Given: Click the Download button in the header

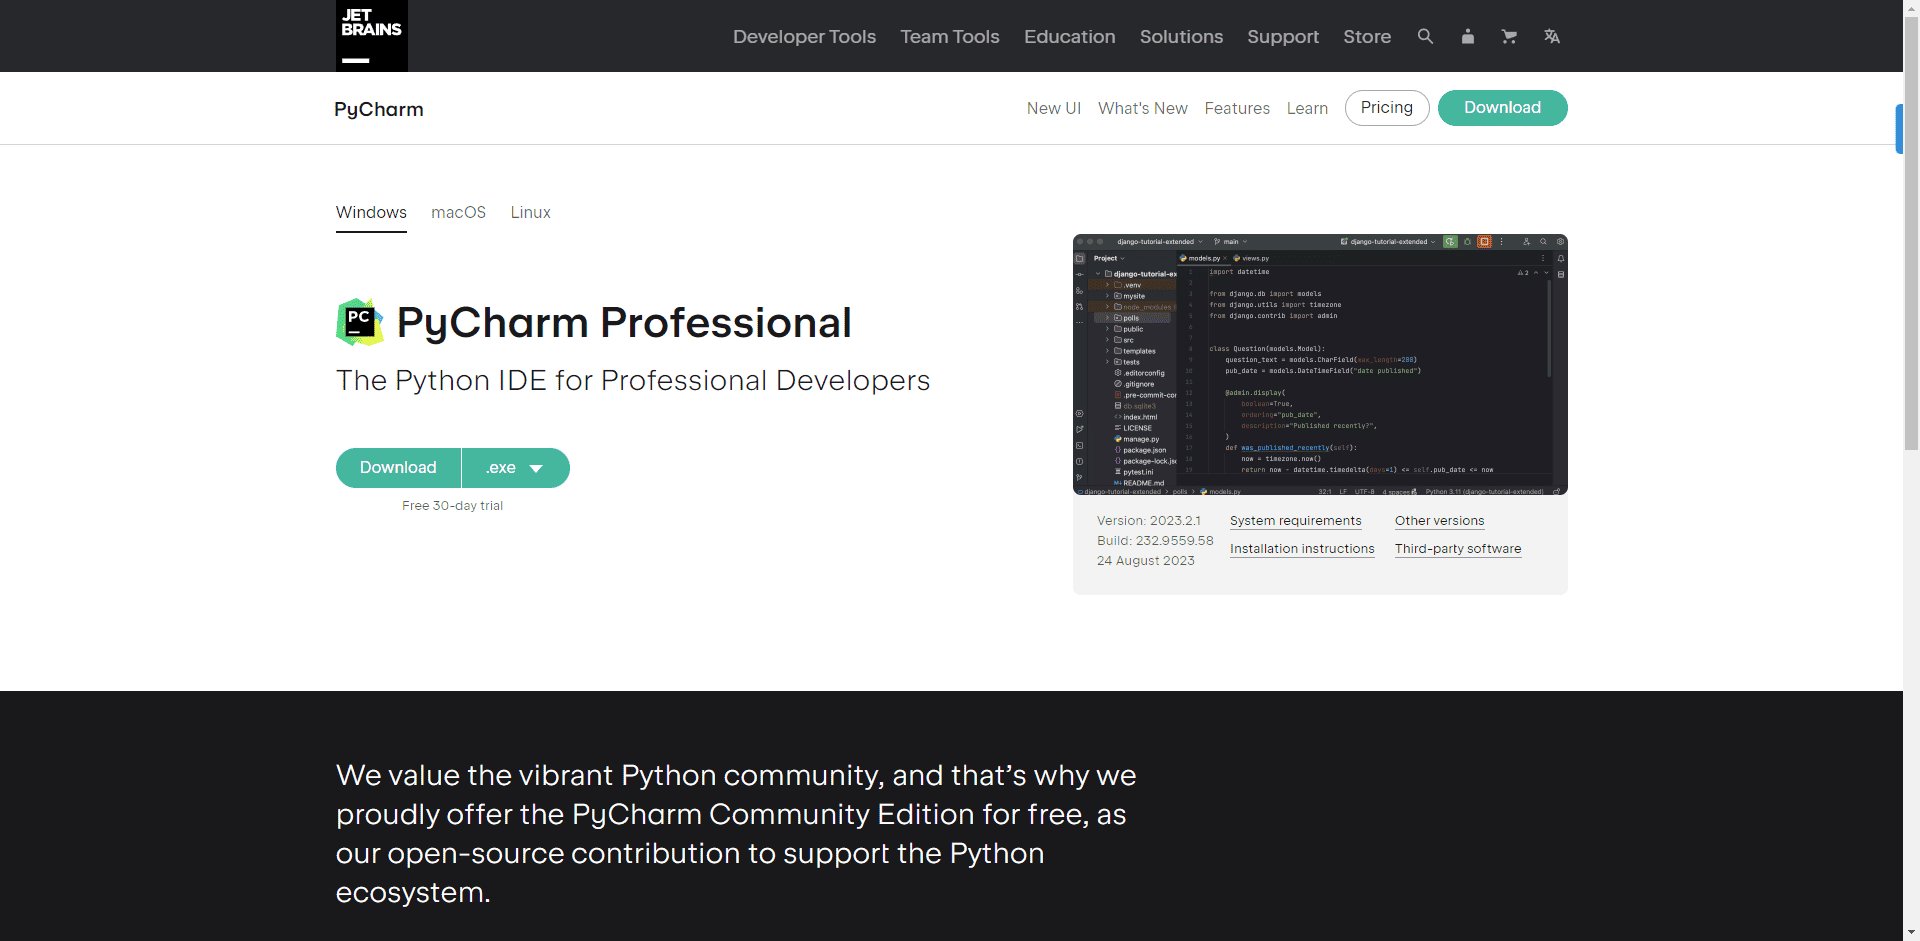Looking at the screenshot, I should (x=1502, y=108).
